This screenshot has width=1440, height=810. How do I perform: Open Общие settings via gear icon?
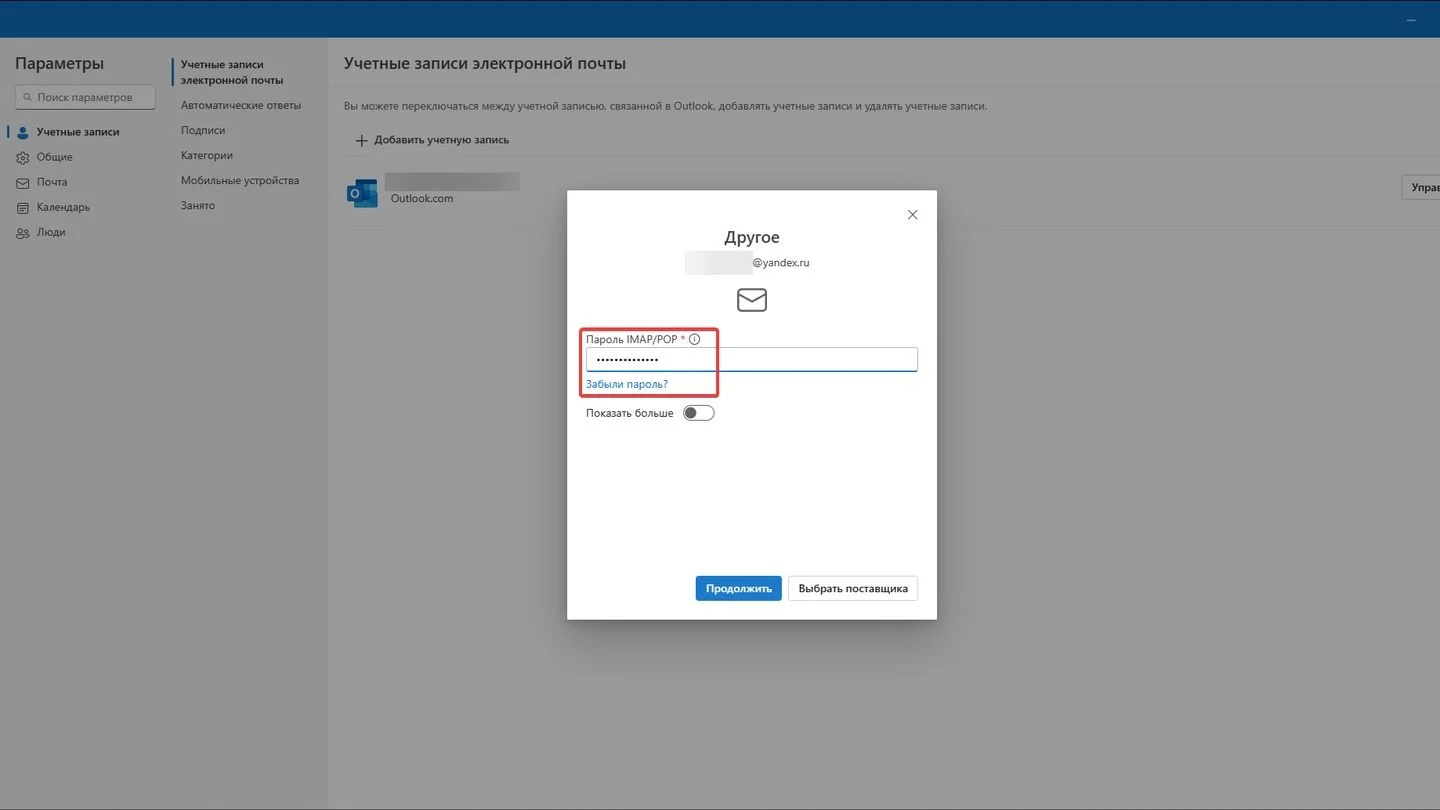pyautogui.click(x=23, y=157)
